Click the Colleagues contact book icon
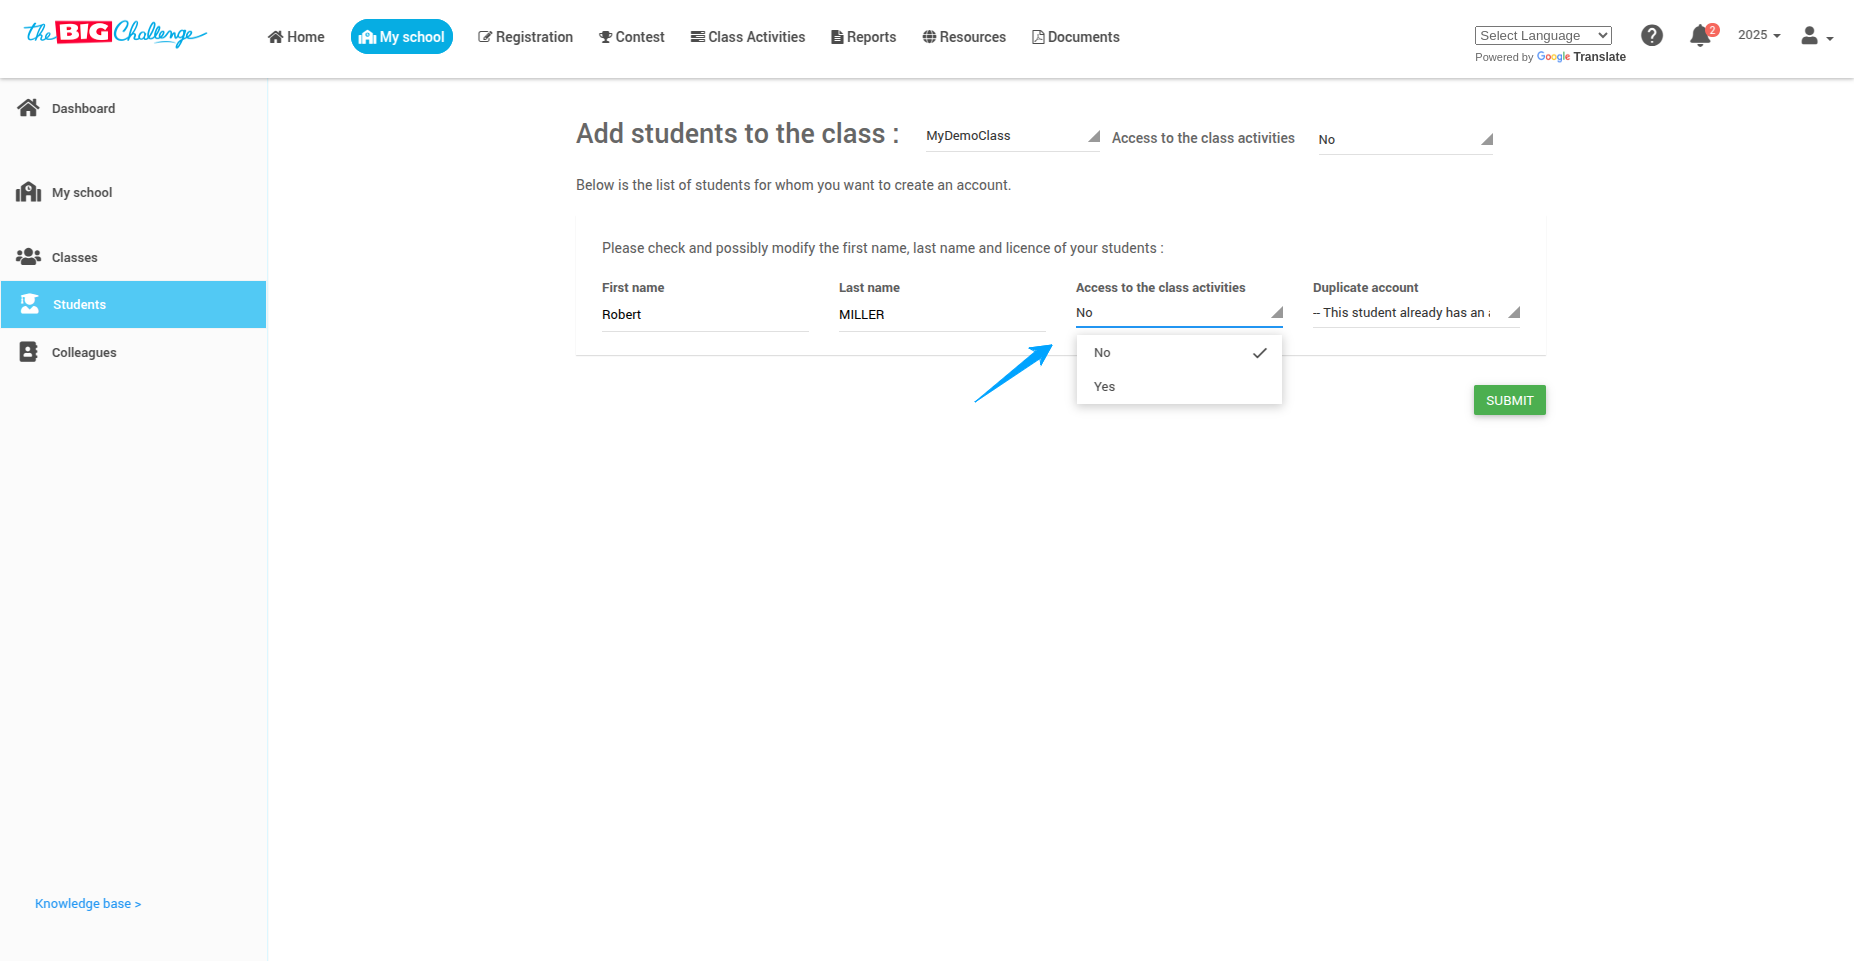Screen dimensions: 1854x961 click(28, 352)
